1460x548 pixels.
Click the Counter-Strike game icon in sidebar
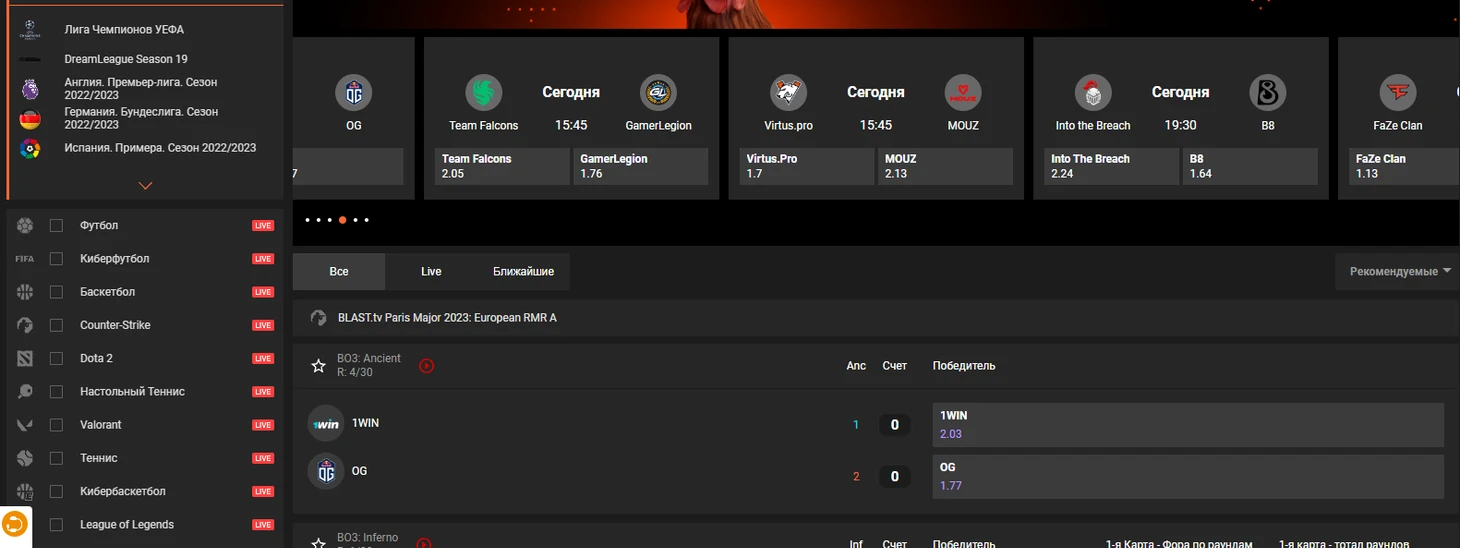click(25, 325)
